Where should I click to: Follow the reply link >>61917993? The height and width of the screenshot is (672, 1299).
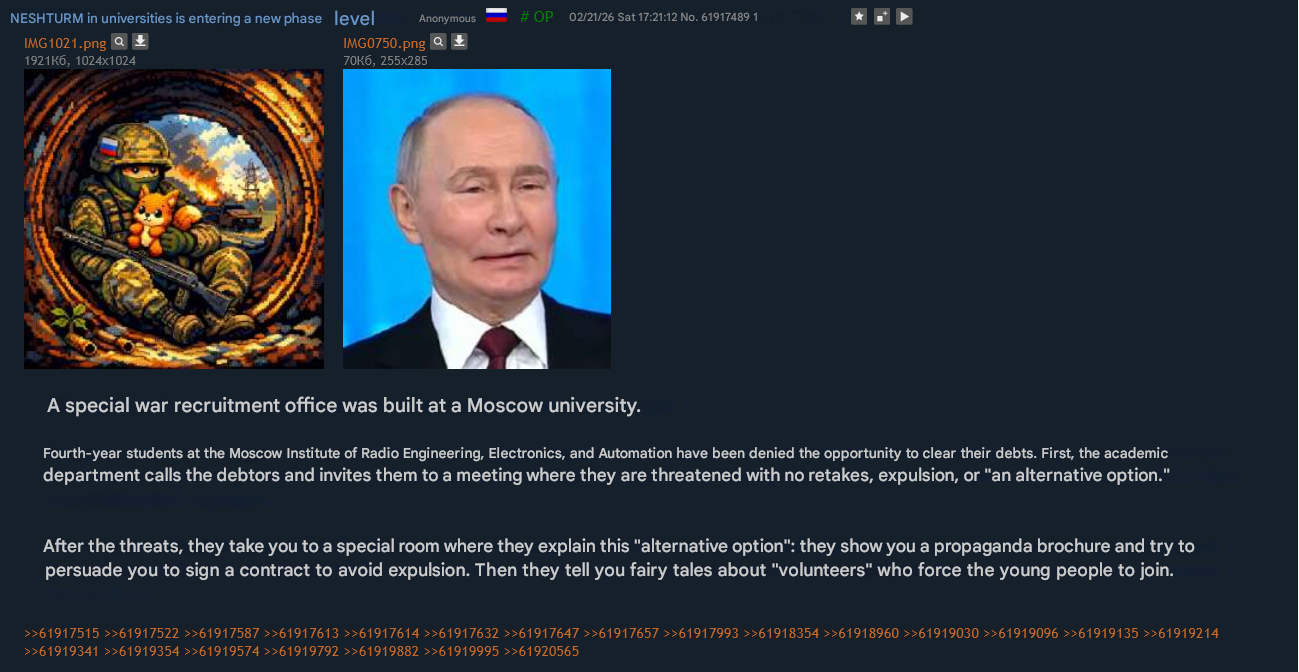pos(702,633)
